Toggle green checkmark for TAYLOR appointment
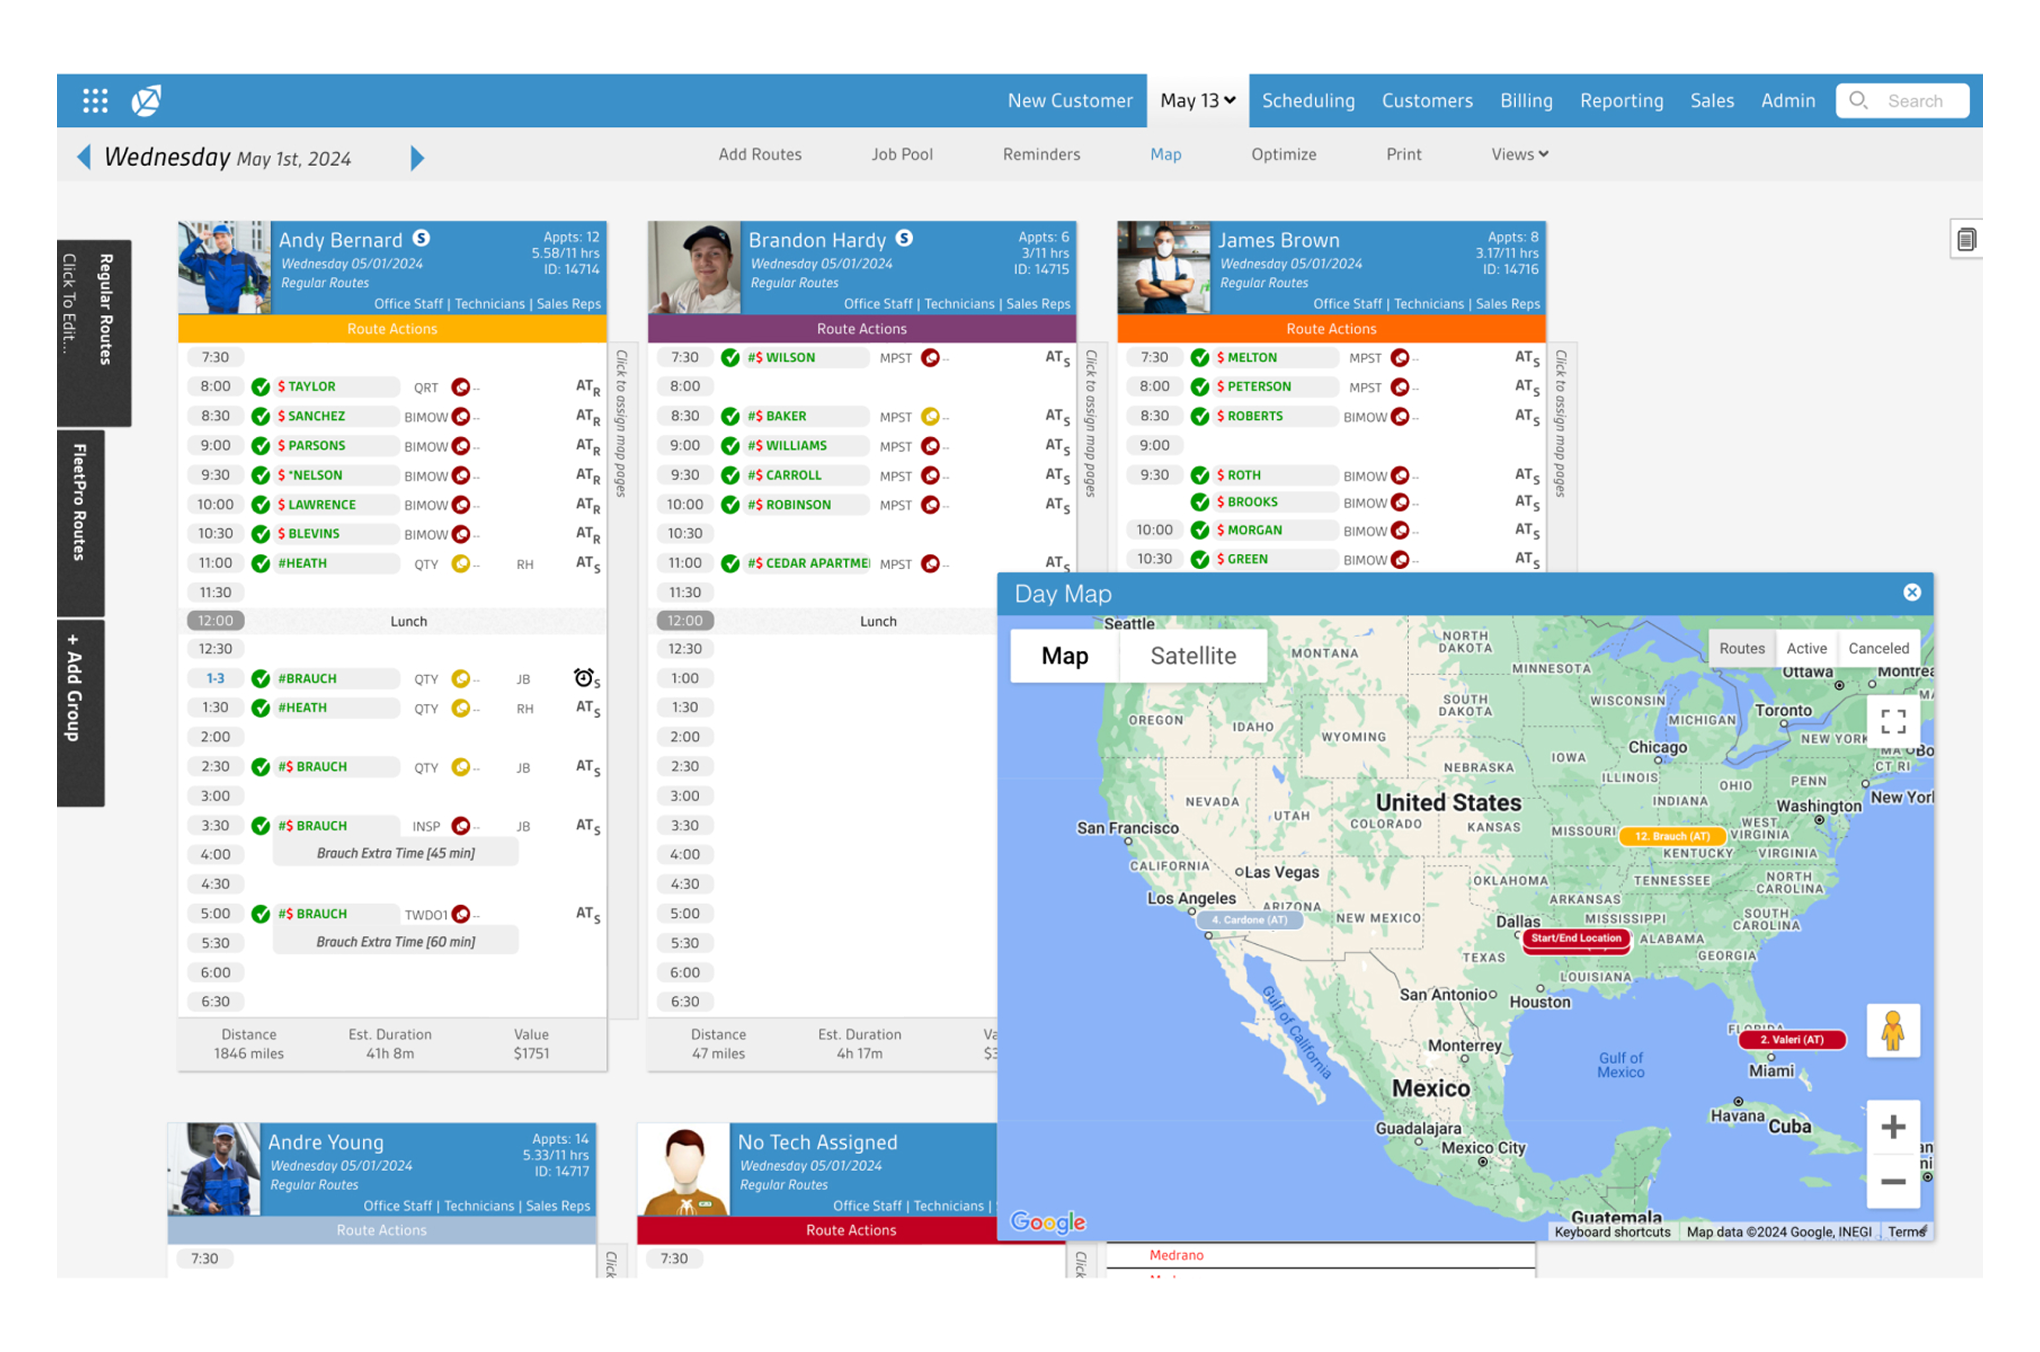The height and width of the screenshot is (1352, 2040). [261, 387]
